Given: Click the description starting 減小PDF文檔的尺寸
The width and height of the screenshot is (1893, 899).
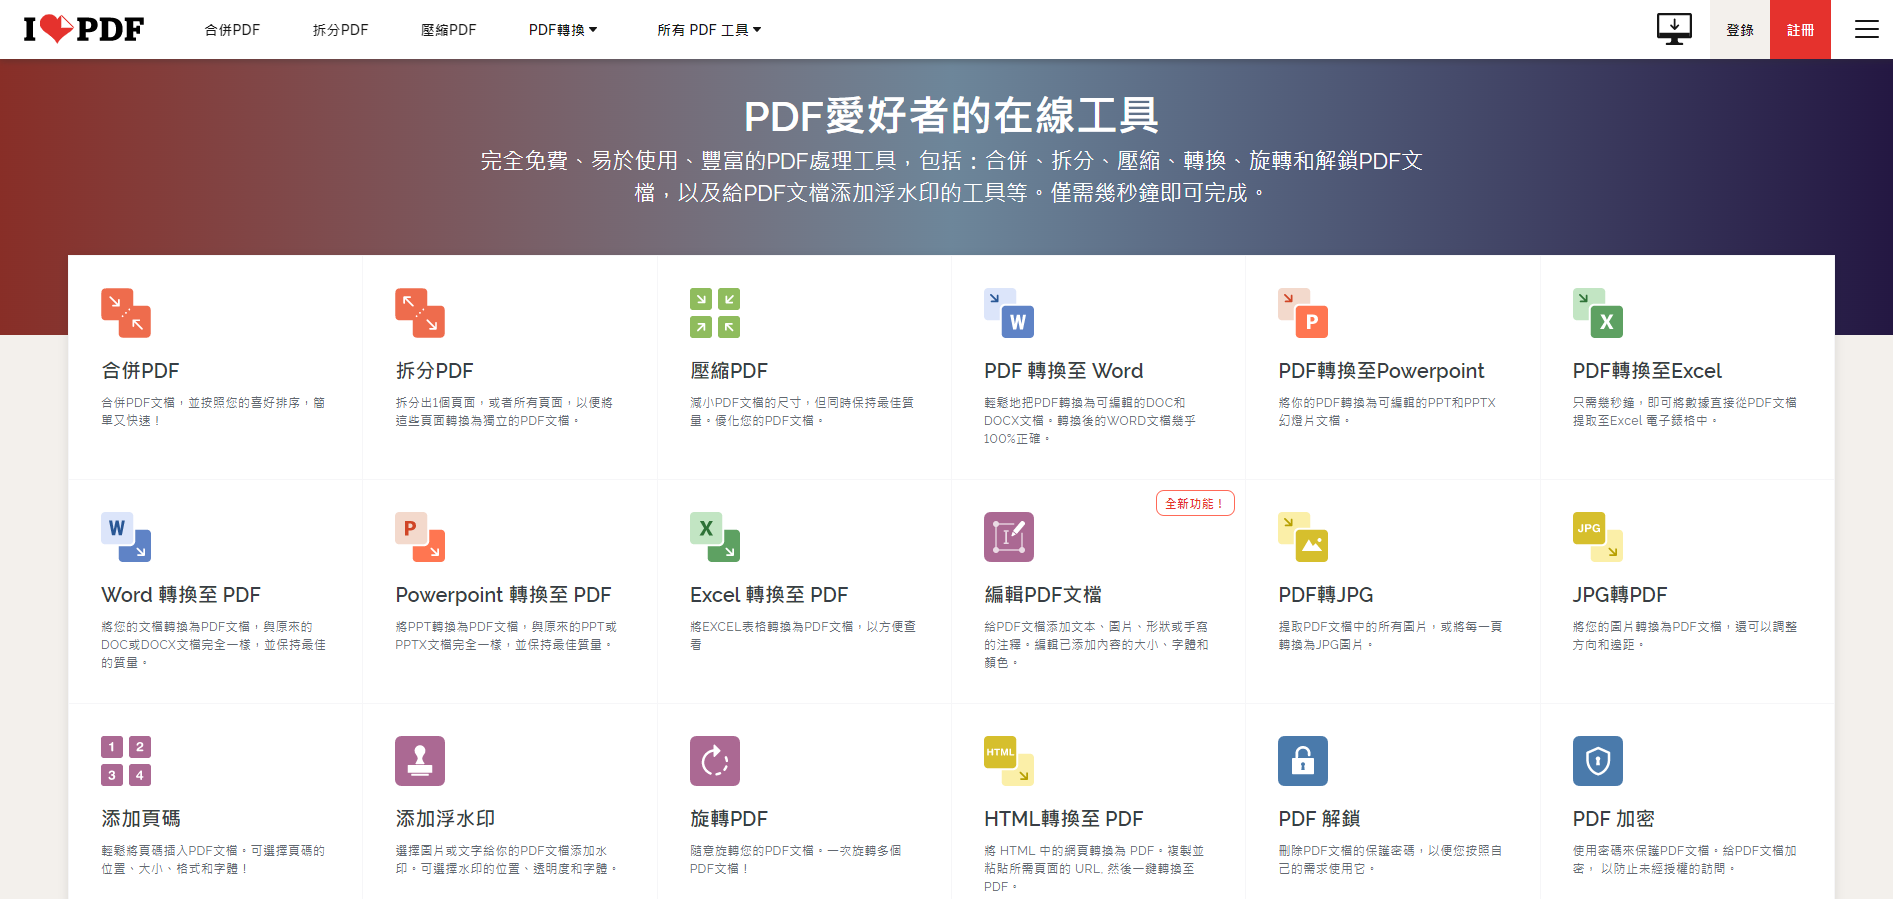Looking at the screenshot, I should coord(802,412).
